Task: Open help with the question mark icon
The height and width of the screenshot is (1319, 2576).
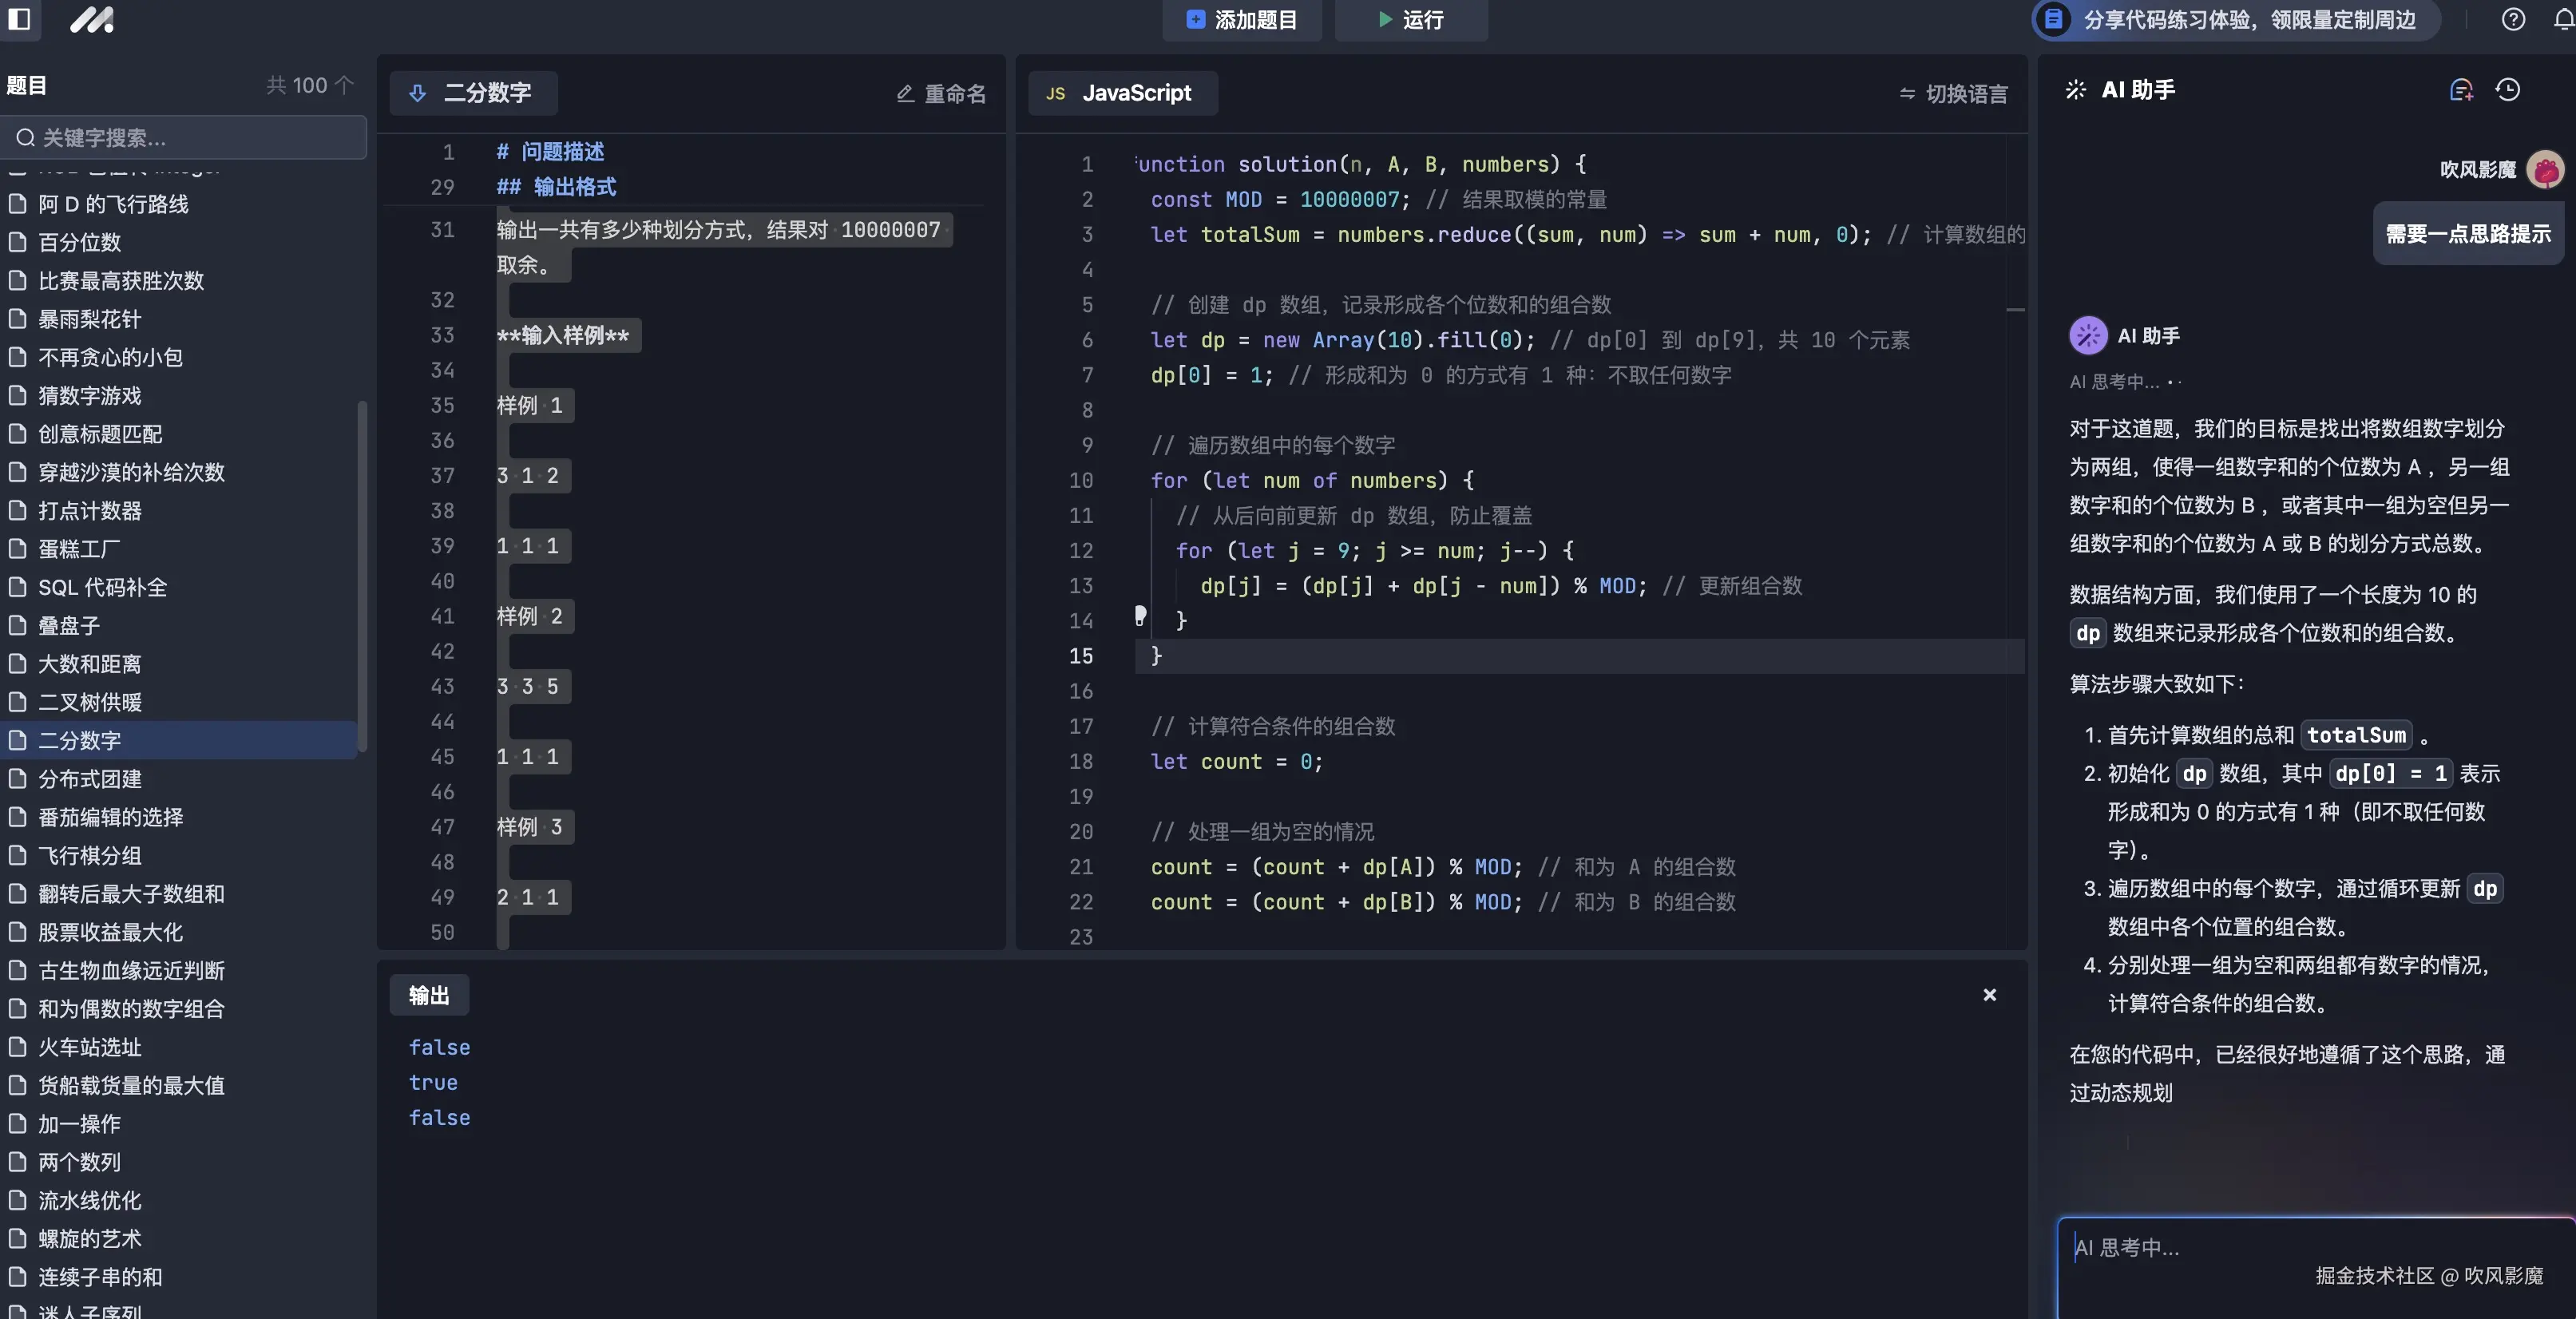Action: (x=2513, y=20)
